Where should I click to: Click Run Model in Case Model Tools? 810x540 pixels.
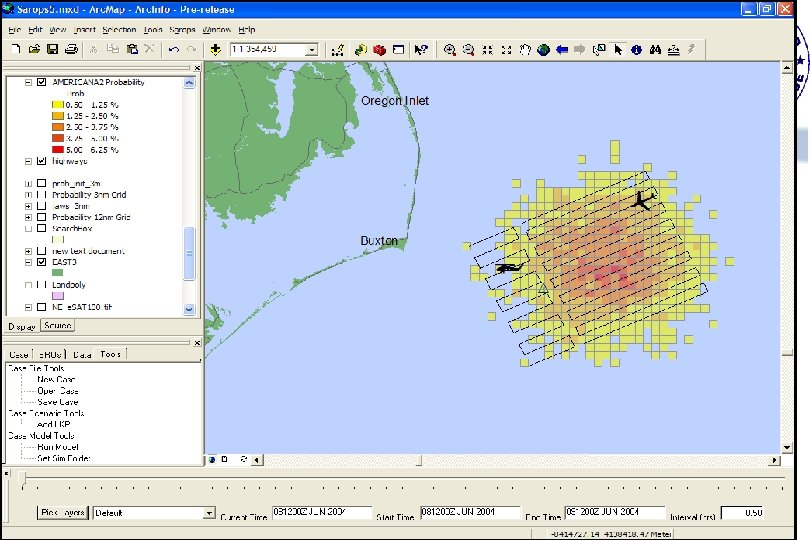coord(56,446)
